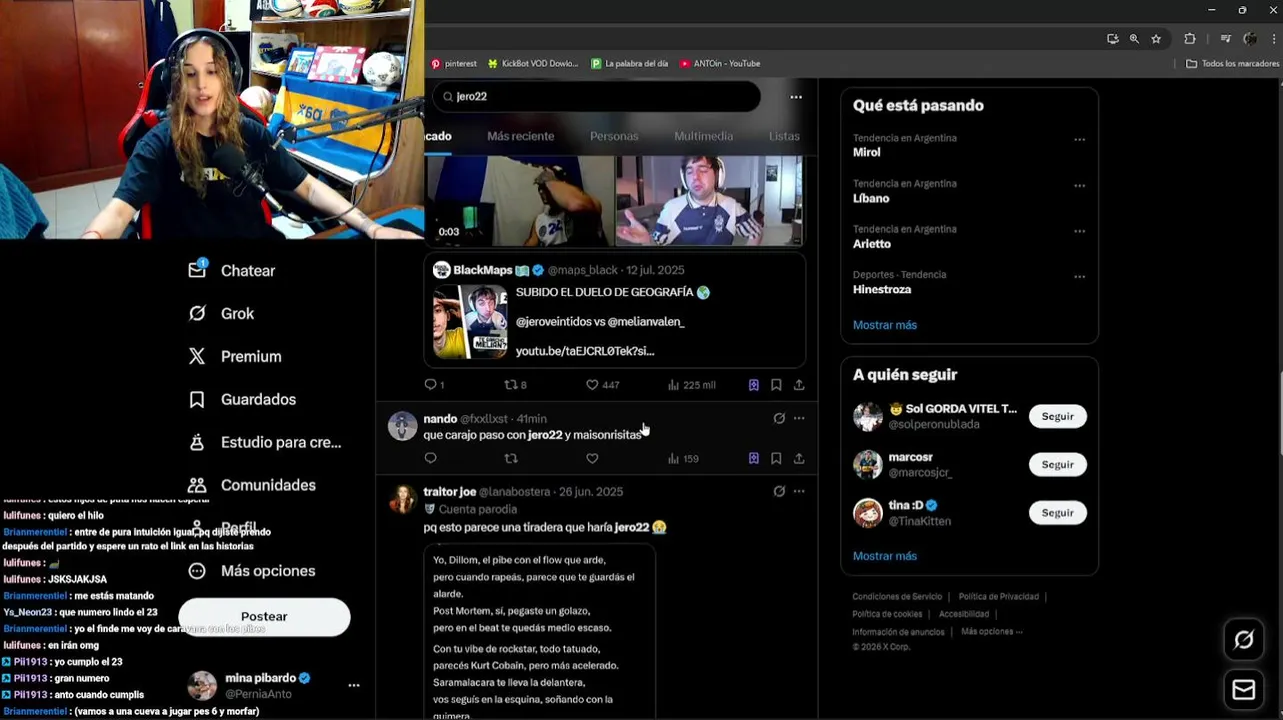
Task: Share the BlackMaps post
Action: pyautogui.click(x=799, y=384)
